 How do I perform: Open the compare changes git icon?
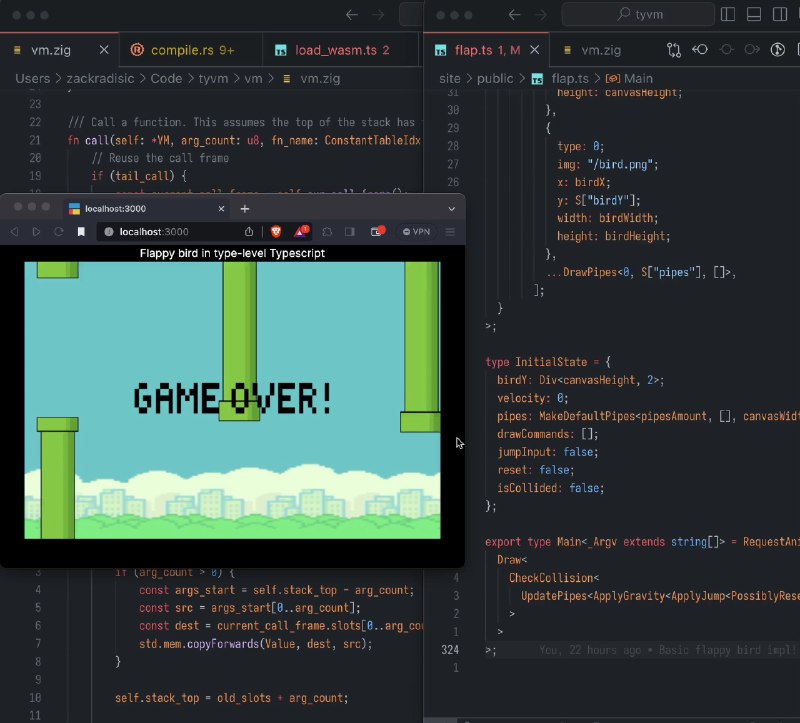pyautogui.click(x=673, y=49)
